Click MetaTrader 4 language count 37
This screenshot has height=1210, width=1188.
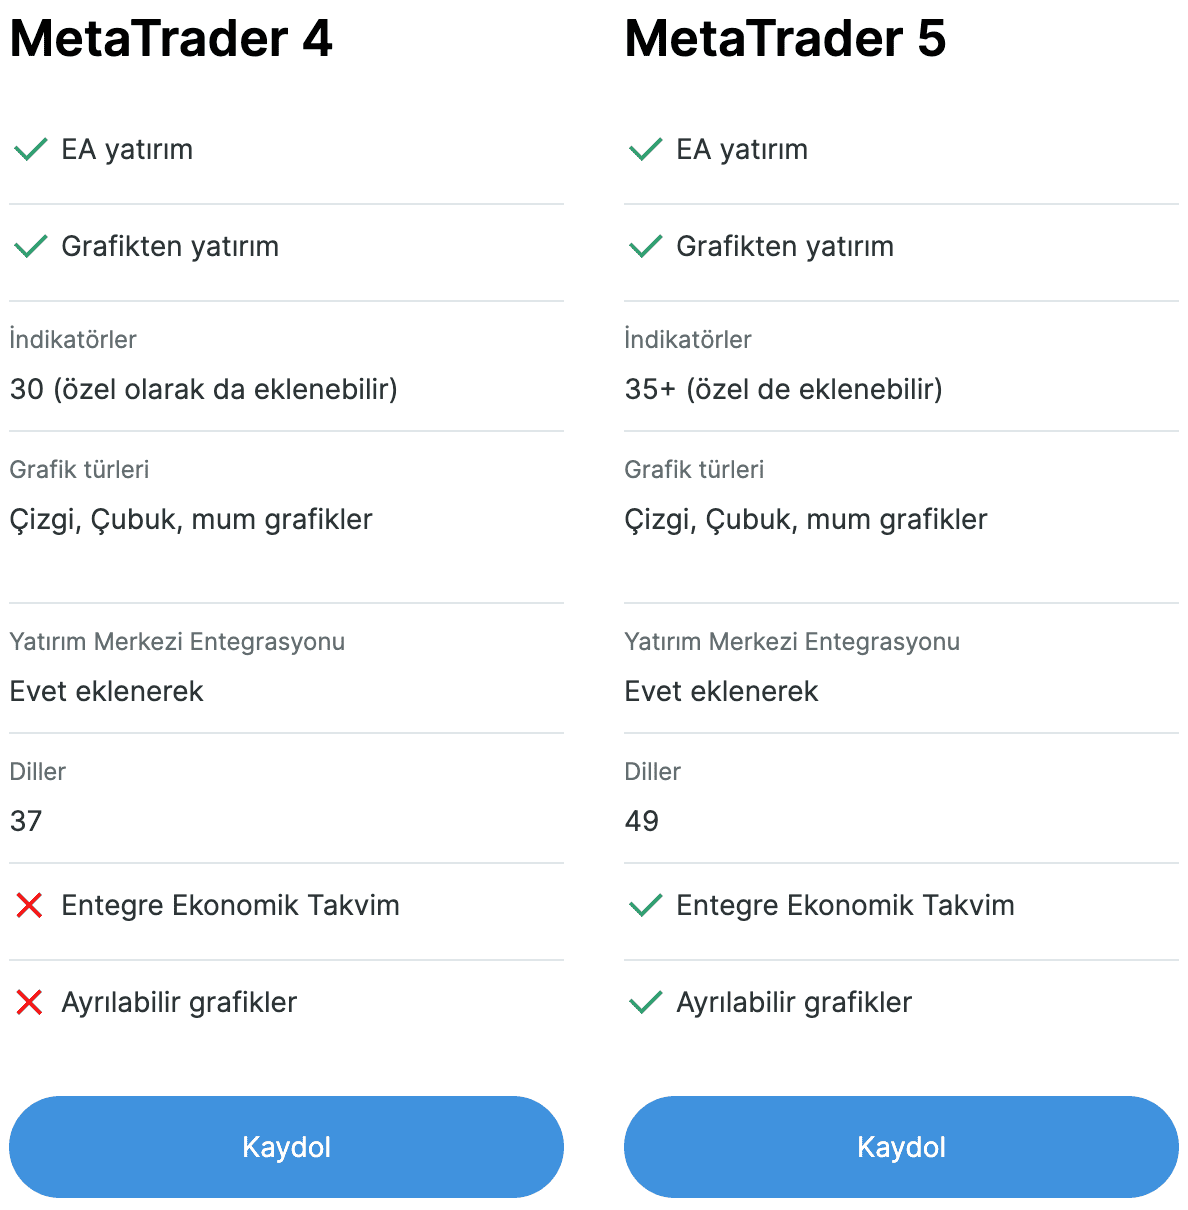(x=26, y=821)
